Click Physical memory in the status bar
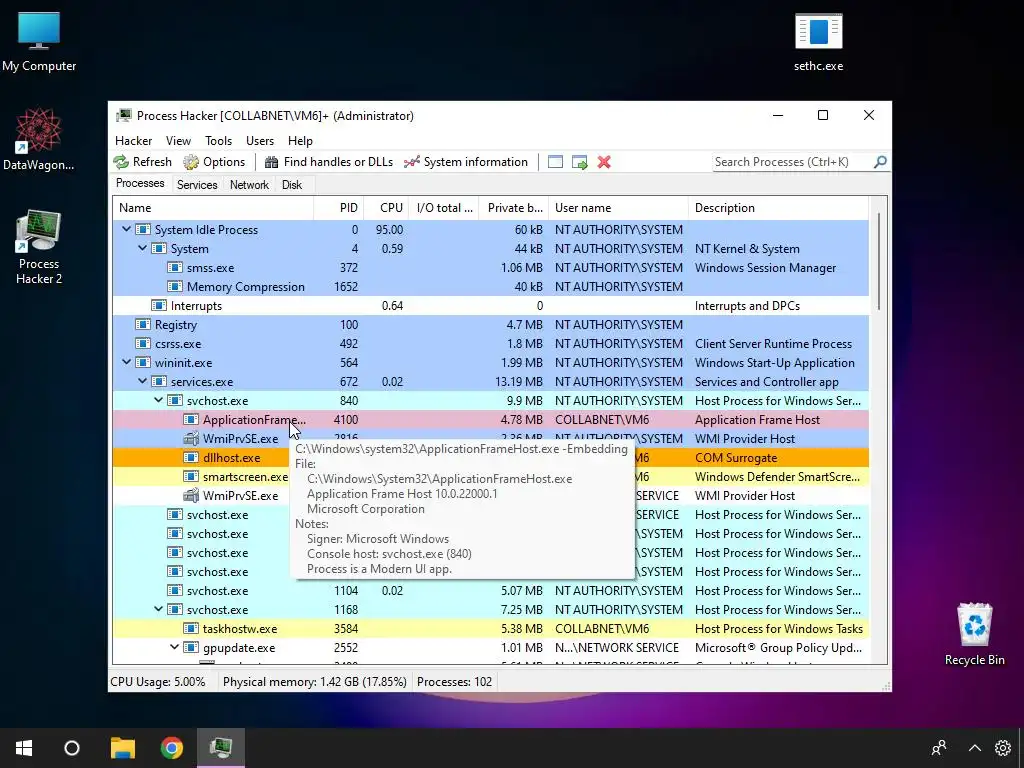 coord(315,682)
